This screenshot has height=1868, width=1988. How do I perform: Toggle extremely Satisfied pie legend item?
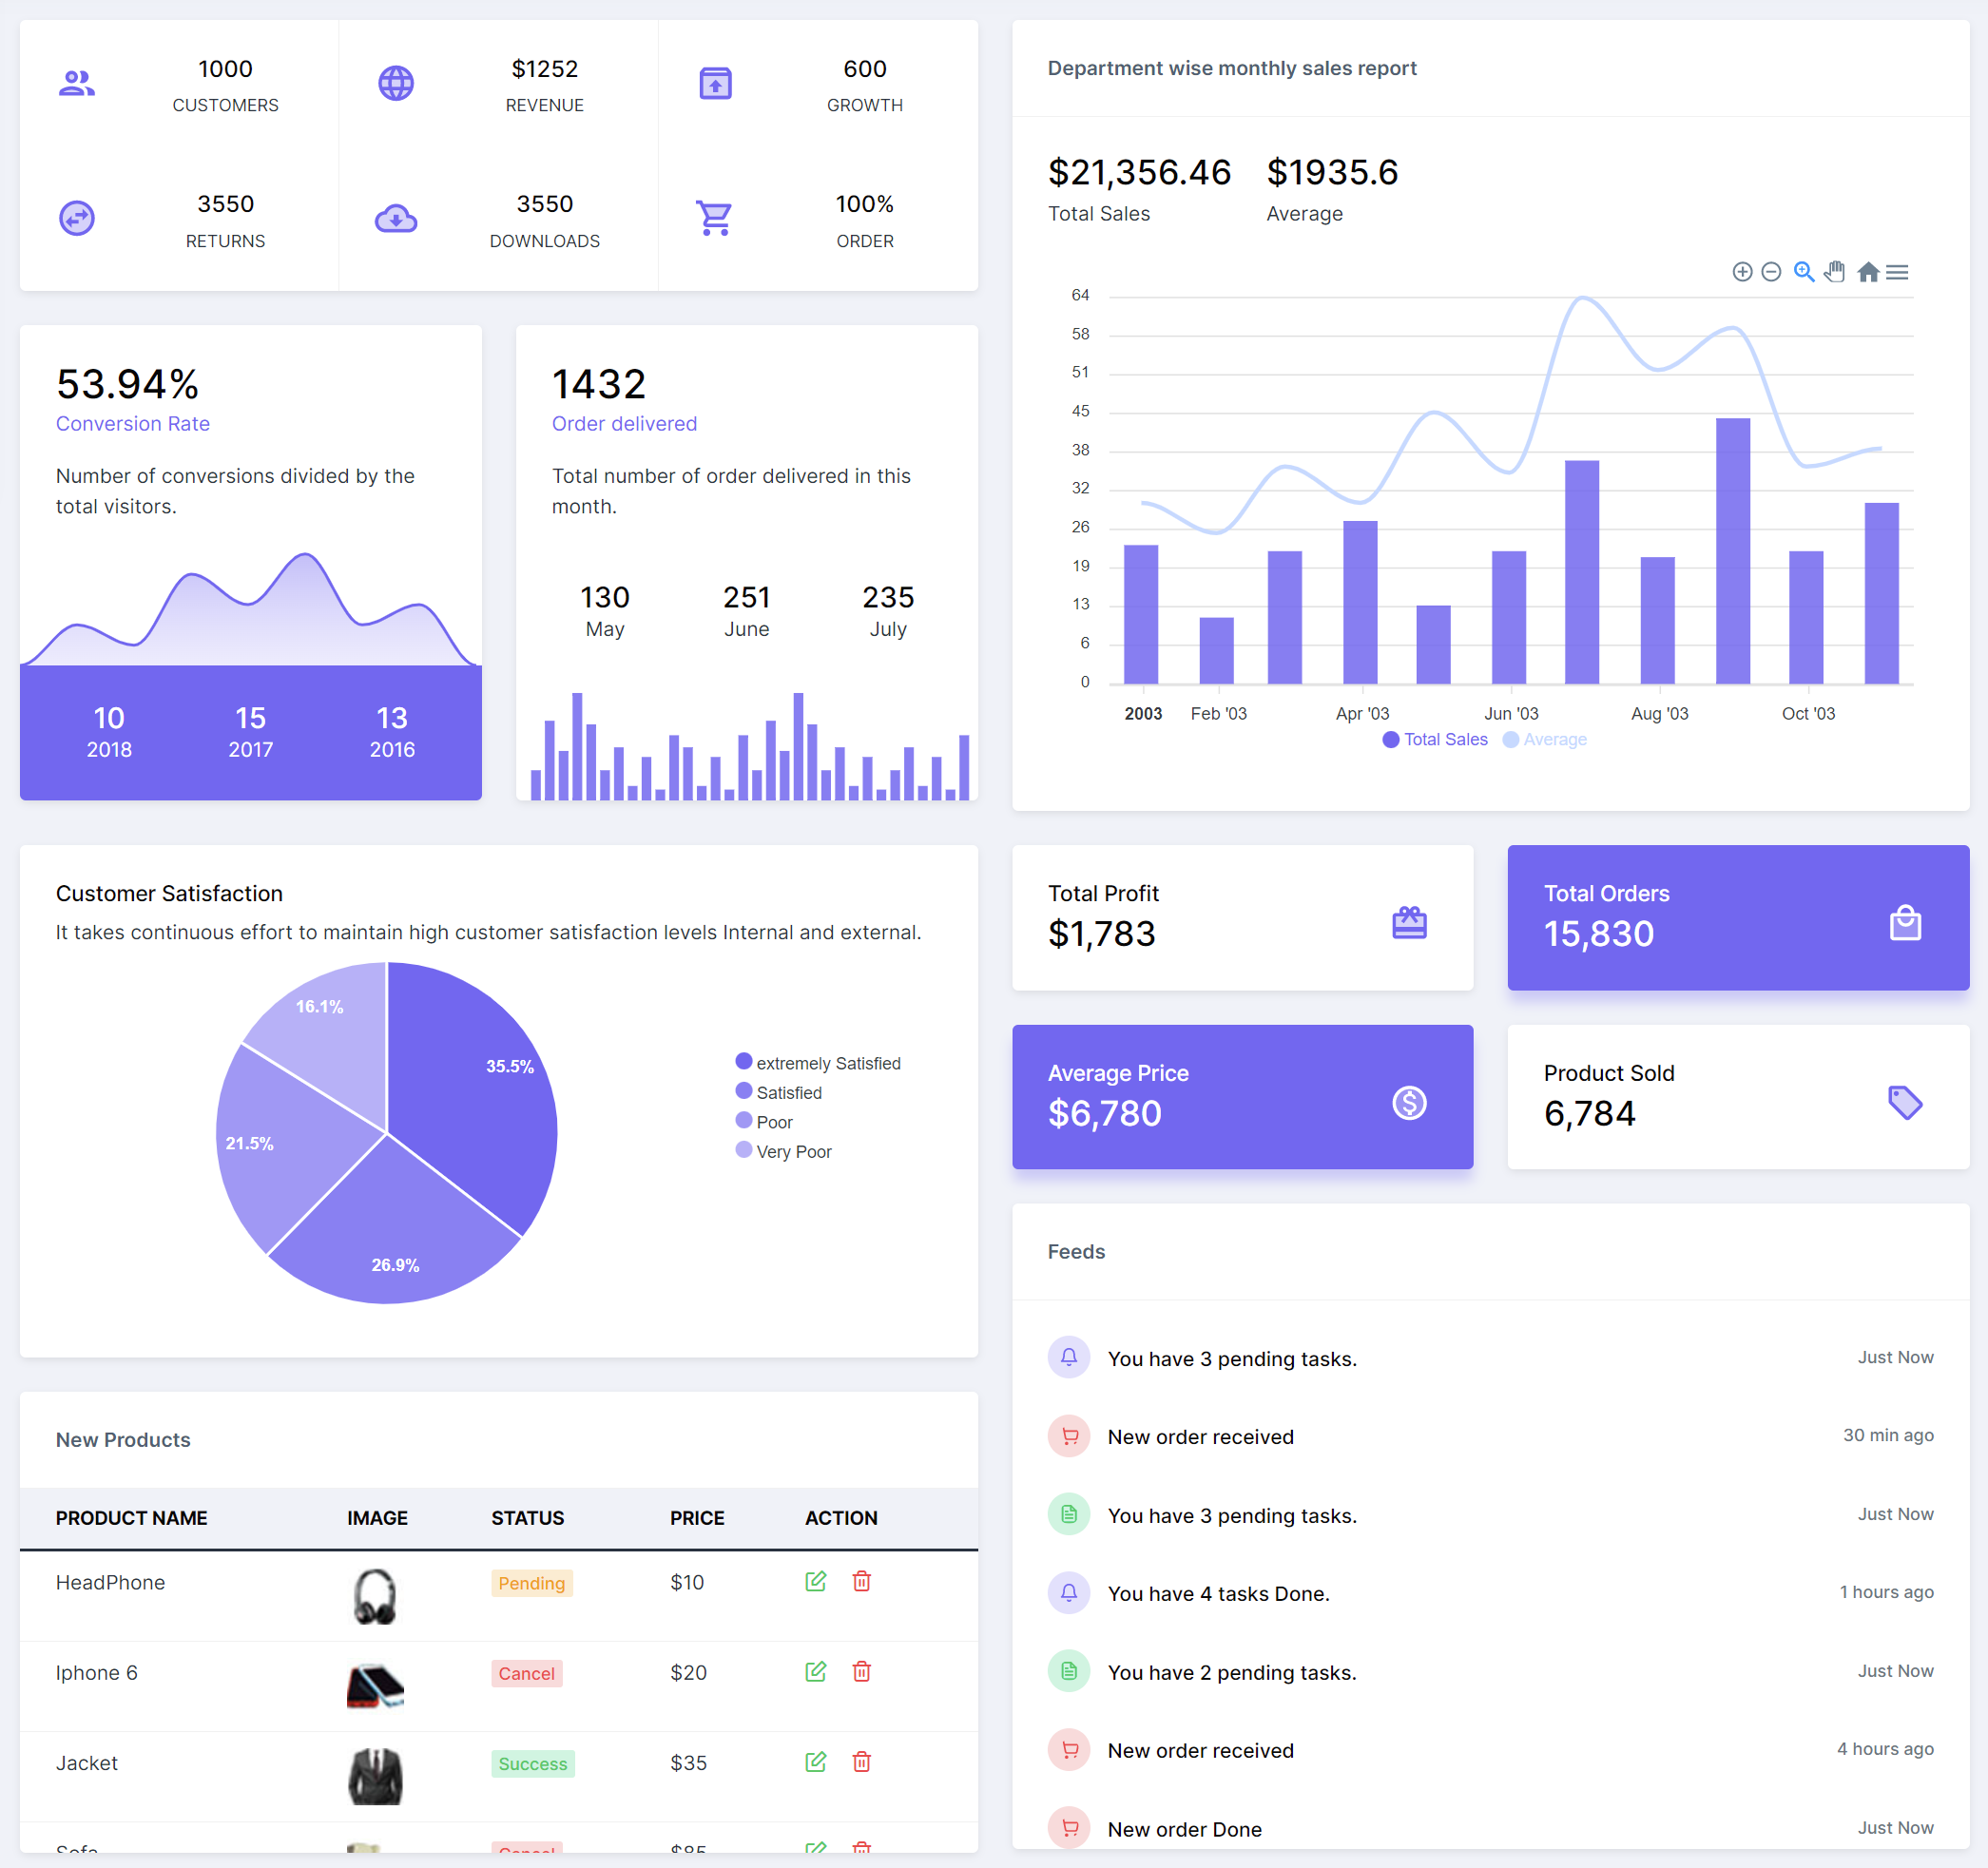coord(827,1063)
